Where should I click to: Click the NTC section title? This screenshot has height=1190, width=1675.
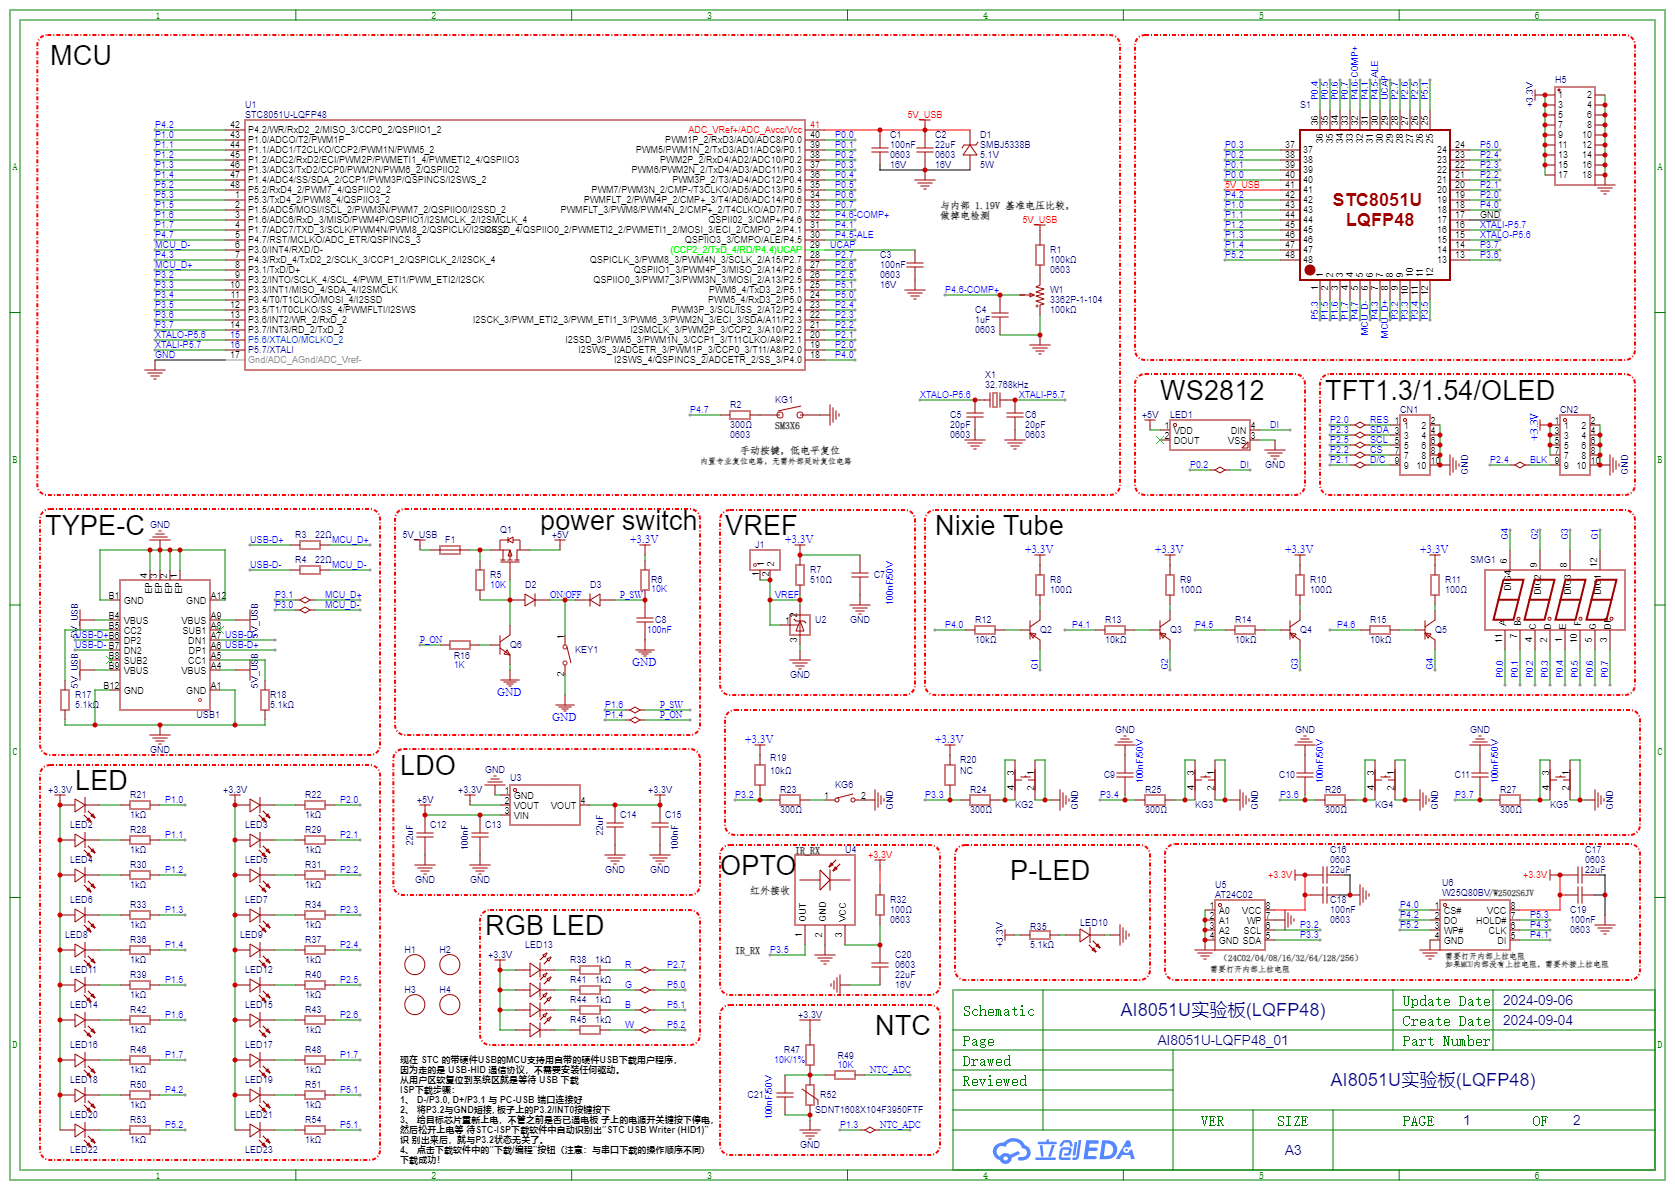click(902, 1026)
